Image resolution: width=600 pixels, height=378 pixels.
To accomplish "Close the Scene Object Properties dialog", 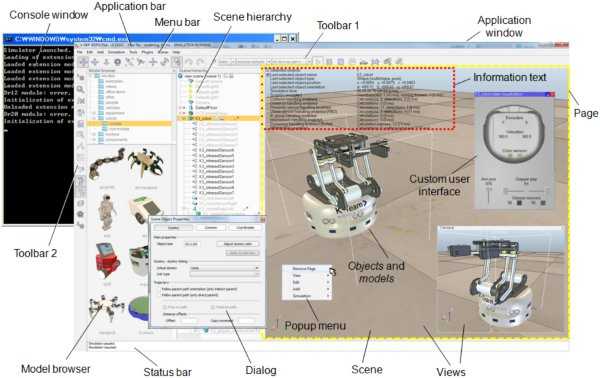I will point(262,219).
